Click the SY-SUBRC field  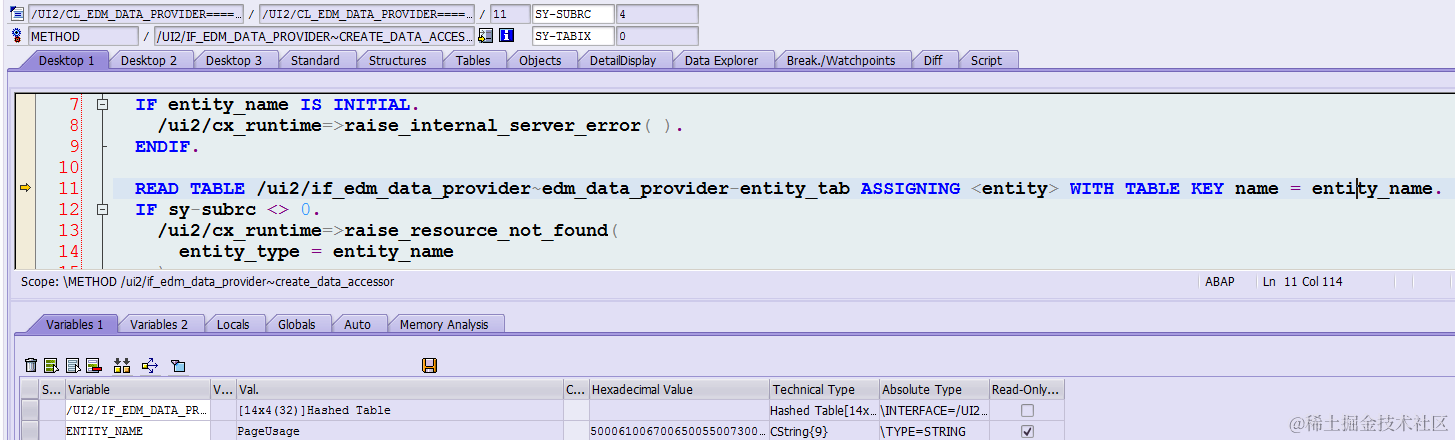573,14
